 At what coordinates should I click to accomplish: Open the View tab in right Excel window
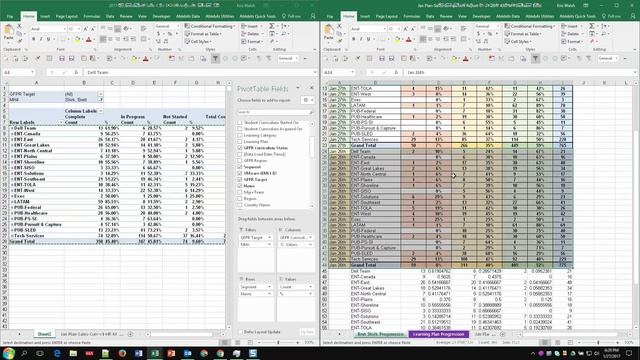coord(462,16)
